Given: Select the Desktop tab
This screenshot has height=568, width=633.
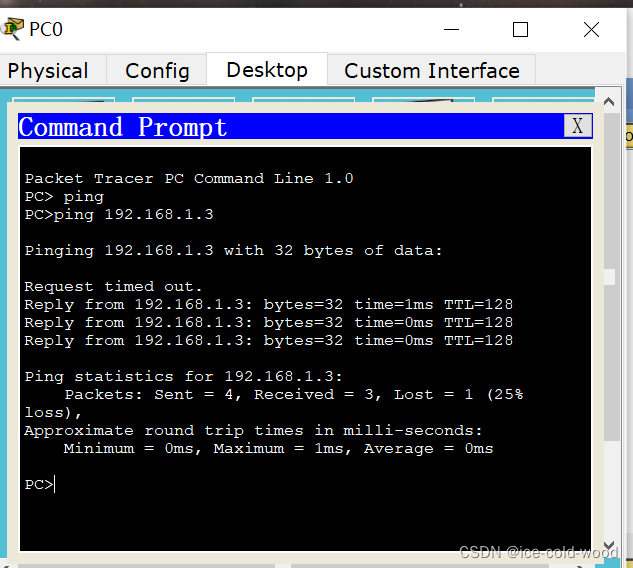Looking at the screenshot, I should tap(267, 69).
